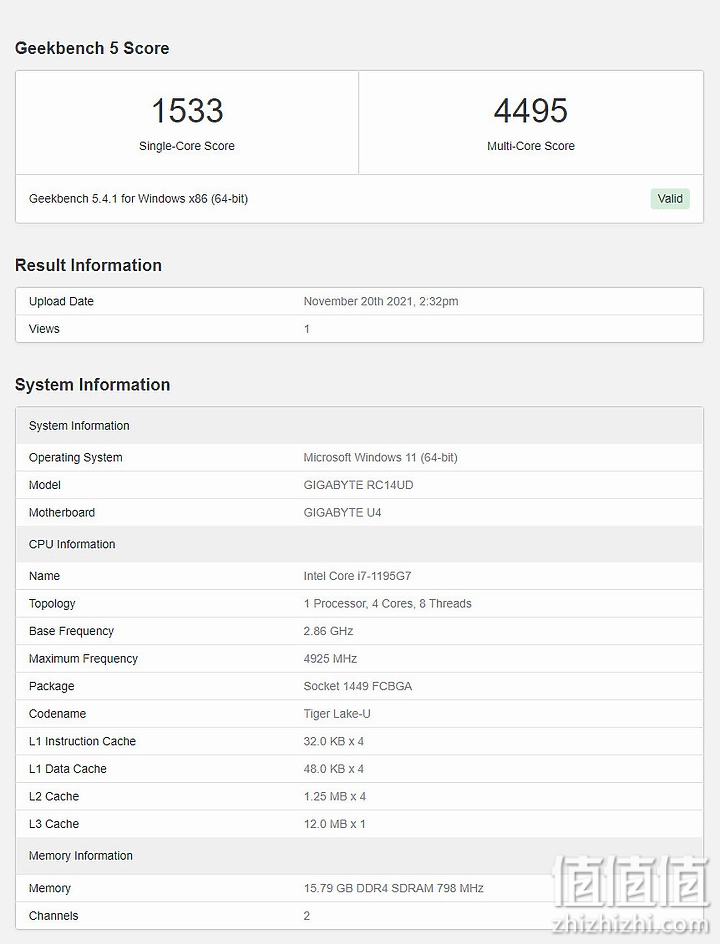This screenshot has height=944, width=720.
Task: Select Microsoft Windows 11 (64-bit) value
Action: point(380,458)
